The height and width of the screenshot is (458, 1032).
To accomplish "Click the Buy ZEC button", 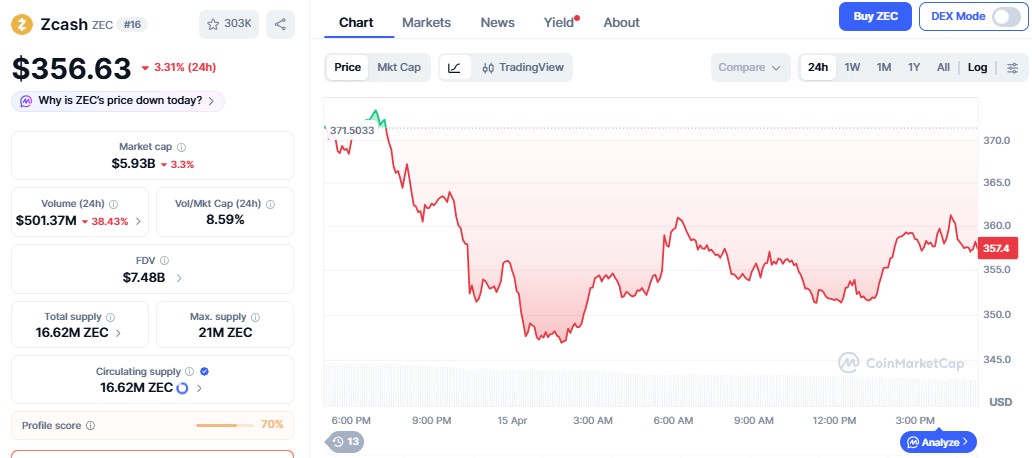I will (x=875, y=16).
